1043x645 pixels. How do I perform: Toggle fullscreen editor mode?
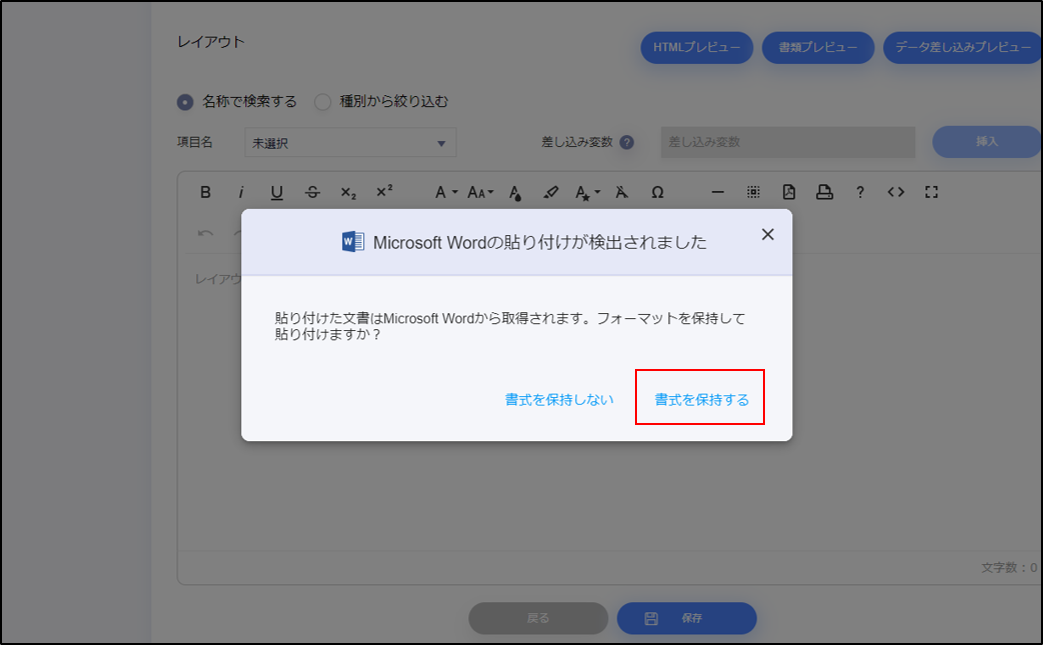coord(931,192)
